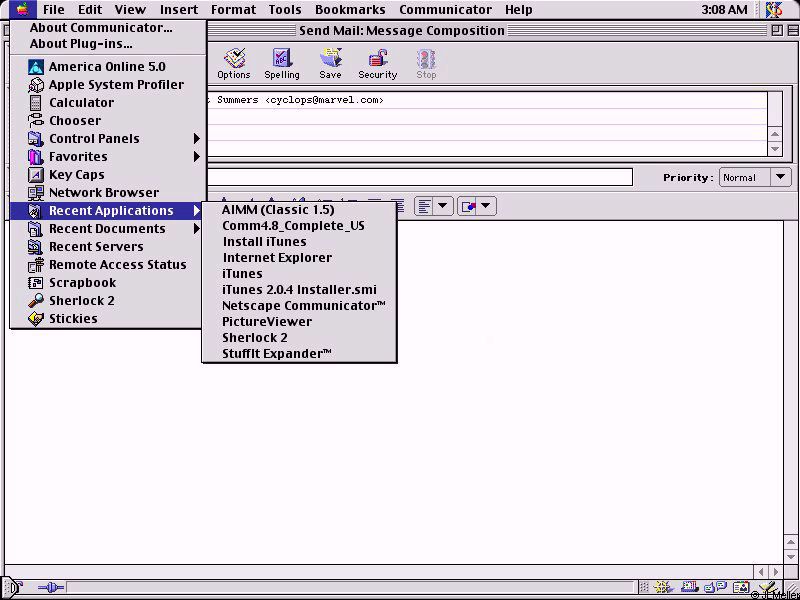The image size is (800, 600).
Task: Open the Priority dropdown set to Normal
Action: [x=755, y=178]
